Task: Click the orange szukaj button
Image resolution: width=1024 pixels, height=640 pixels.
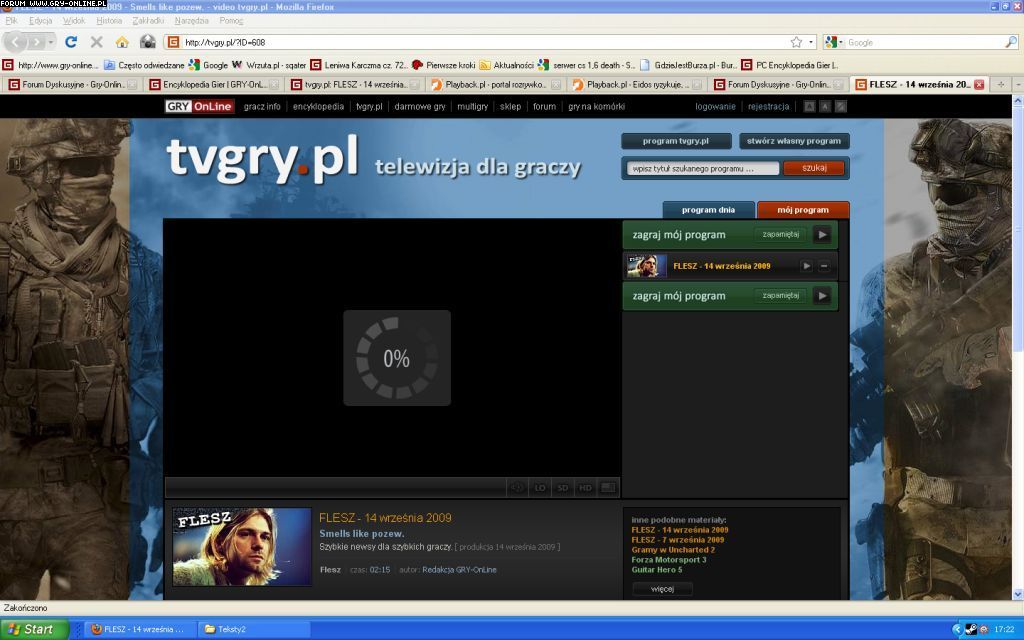Action: tap(814, 168)
